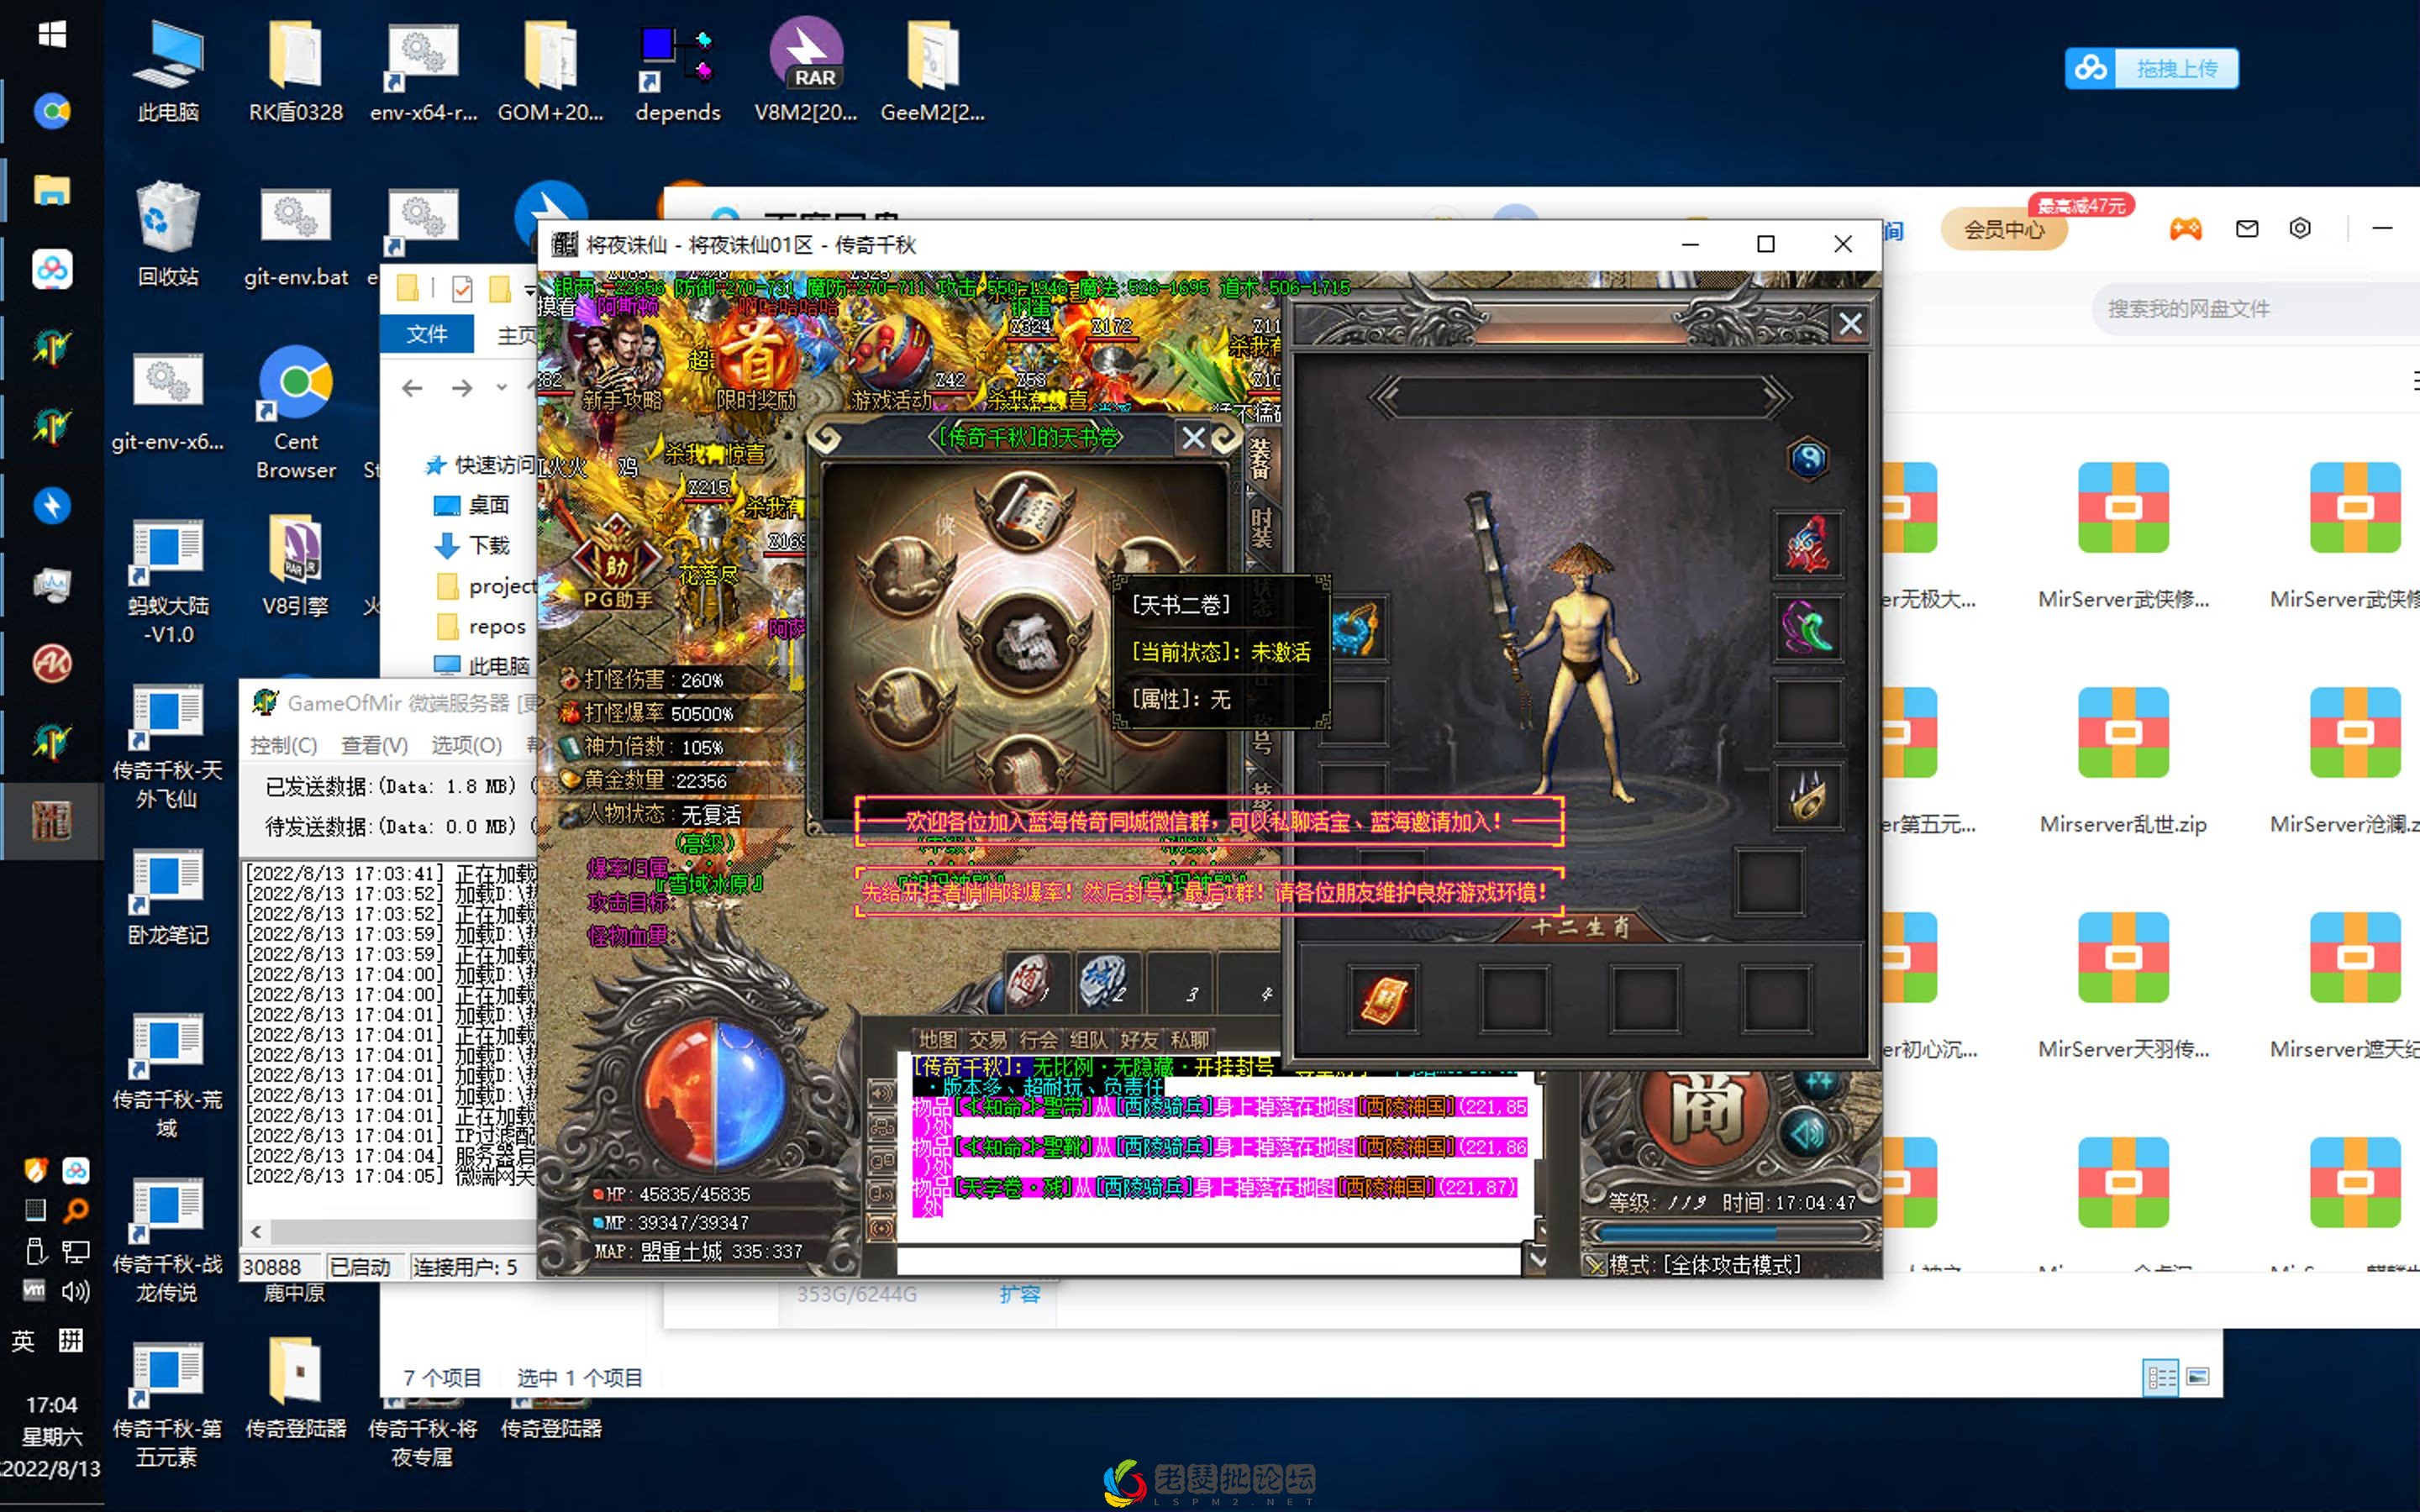This screenshot has height=1512, width=2420.
Task: Click the chat message input field
Action: [x=1208, y=1260]
